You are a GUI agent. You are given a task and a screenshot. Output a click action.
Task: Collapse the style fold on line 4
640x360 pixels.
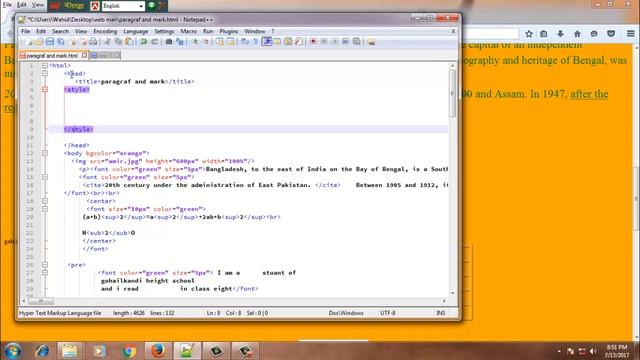(x=45, y=89)
